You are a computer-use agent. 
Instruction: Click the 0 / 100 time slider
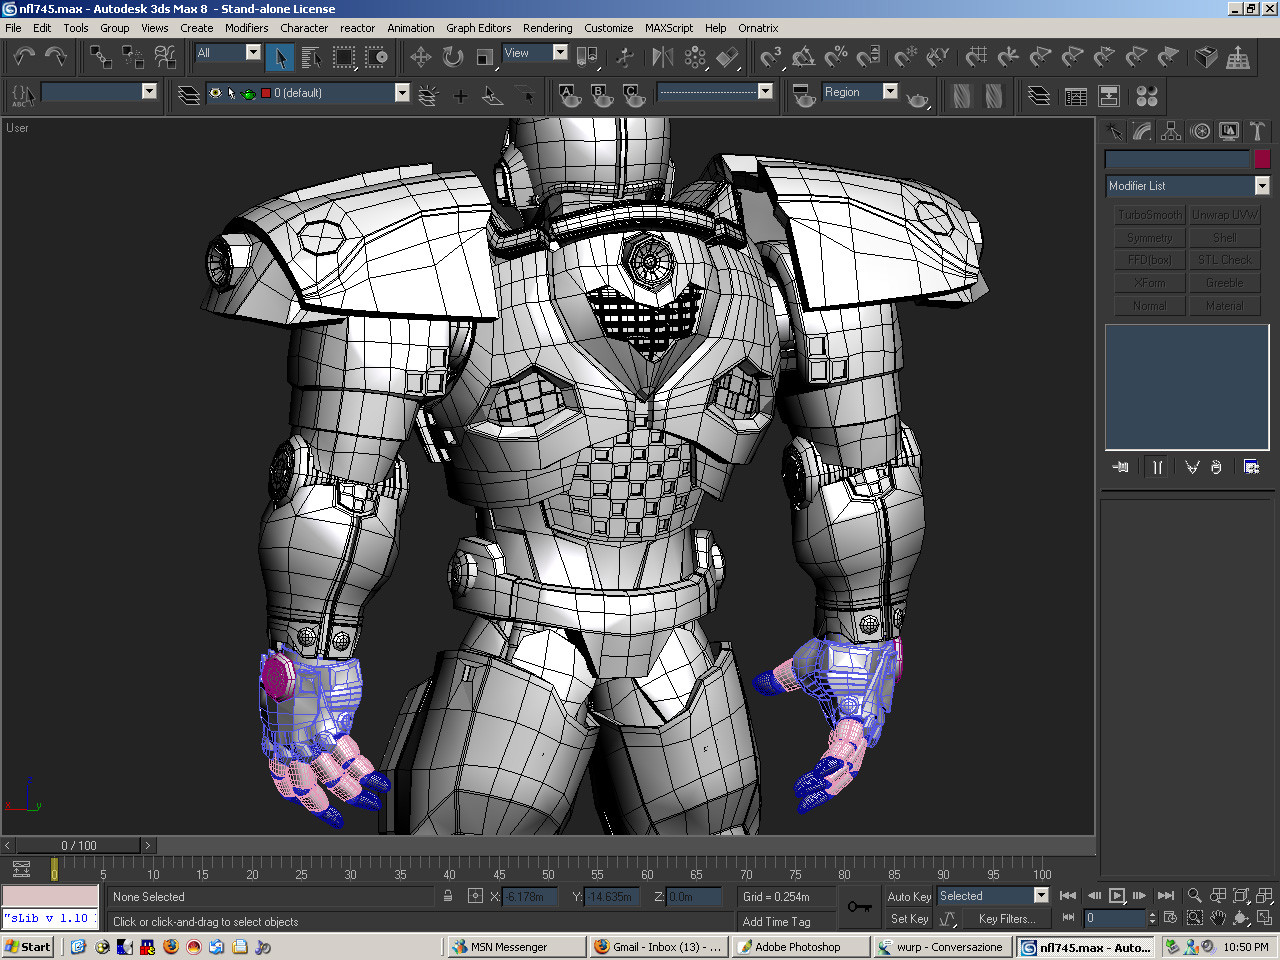(80, 846)
